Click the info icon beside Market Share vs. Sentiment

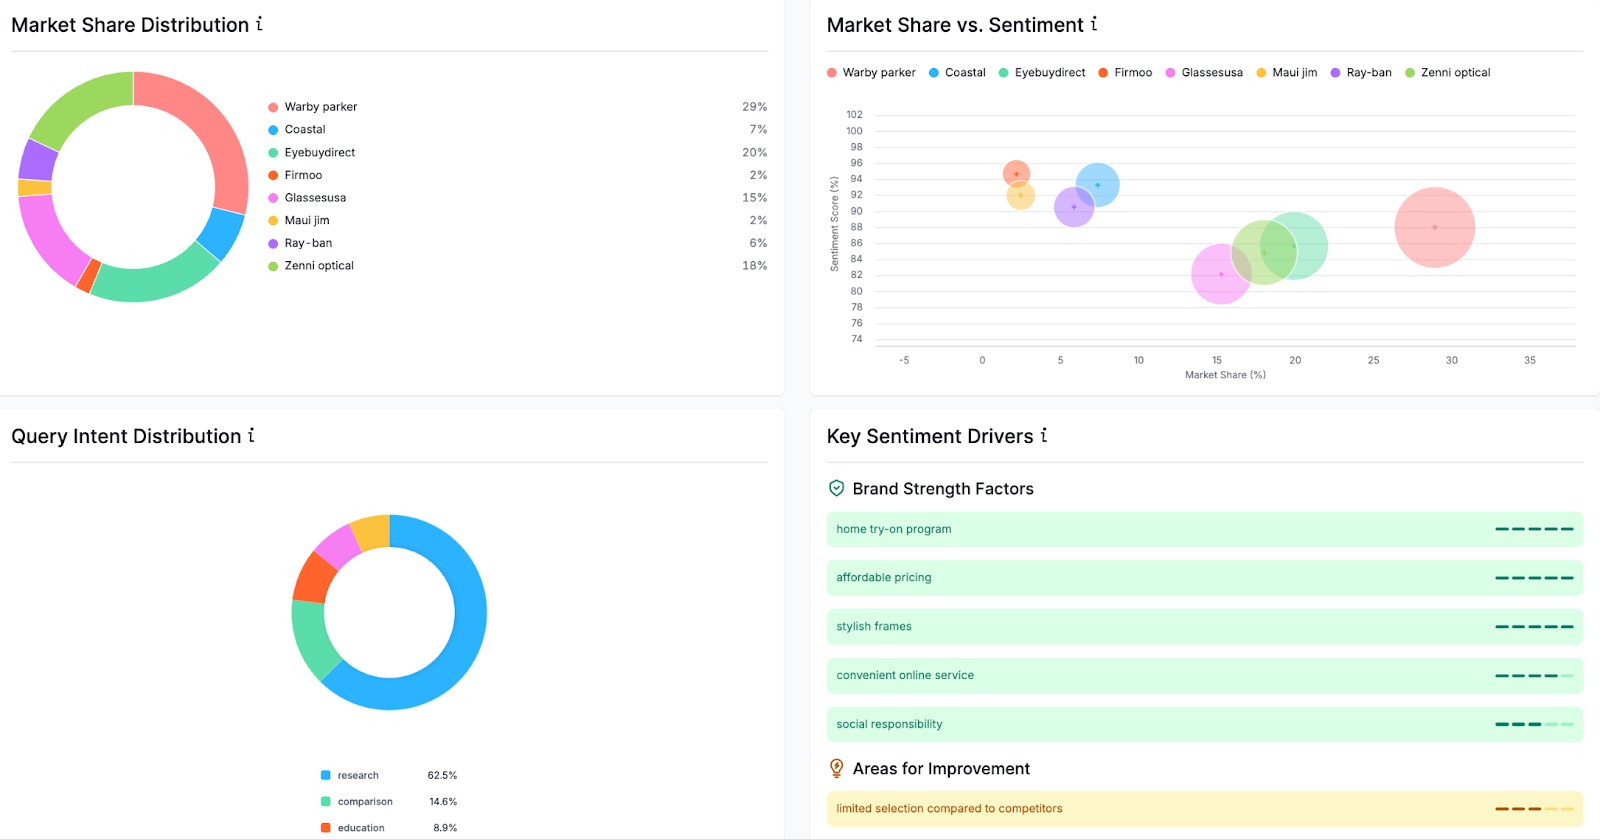coord(1094,24)
